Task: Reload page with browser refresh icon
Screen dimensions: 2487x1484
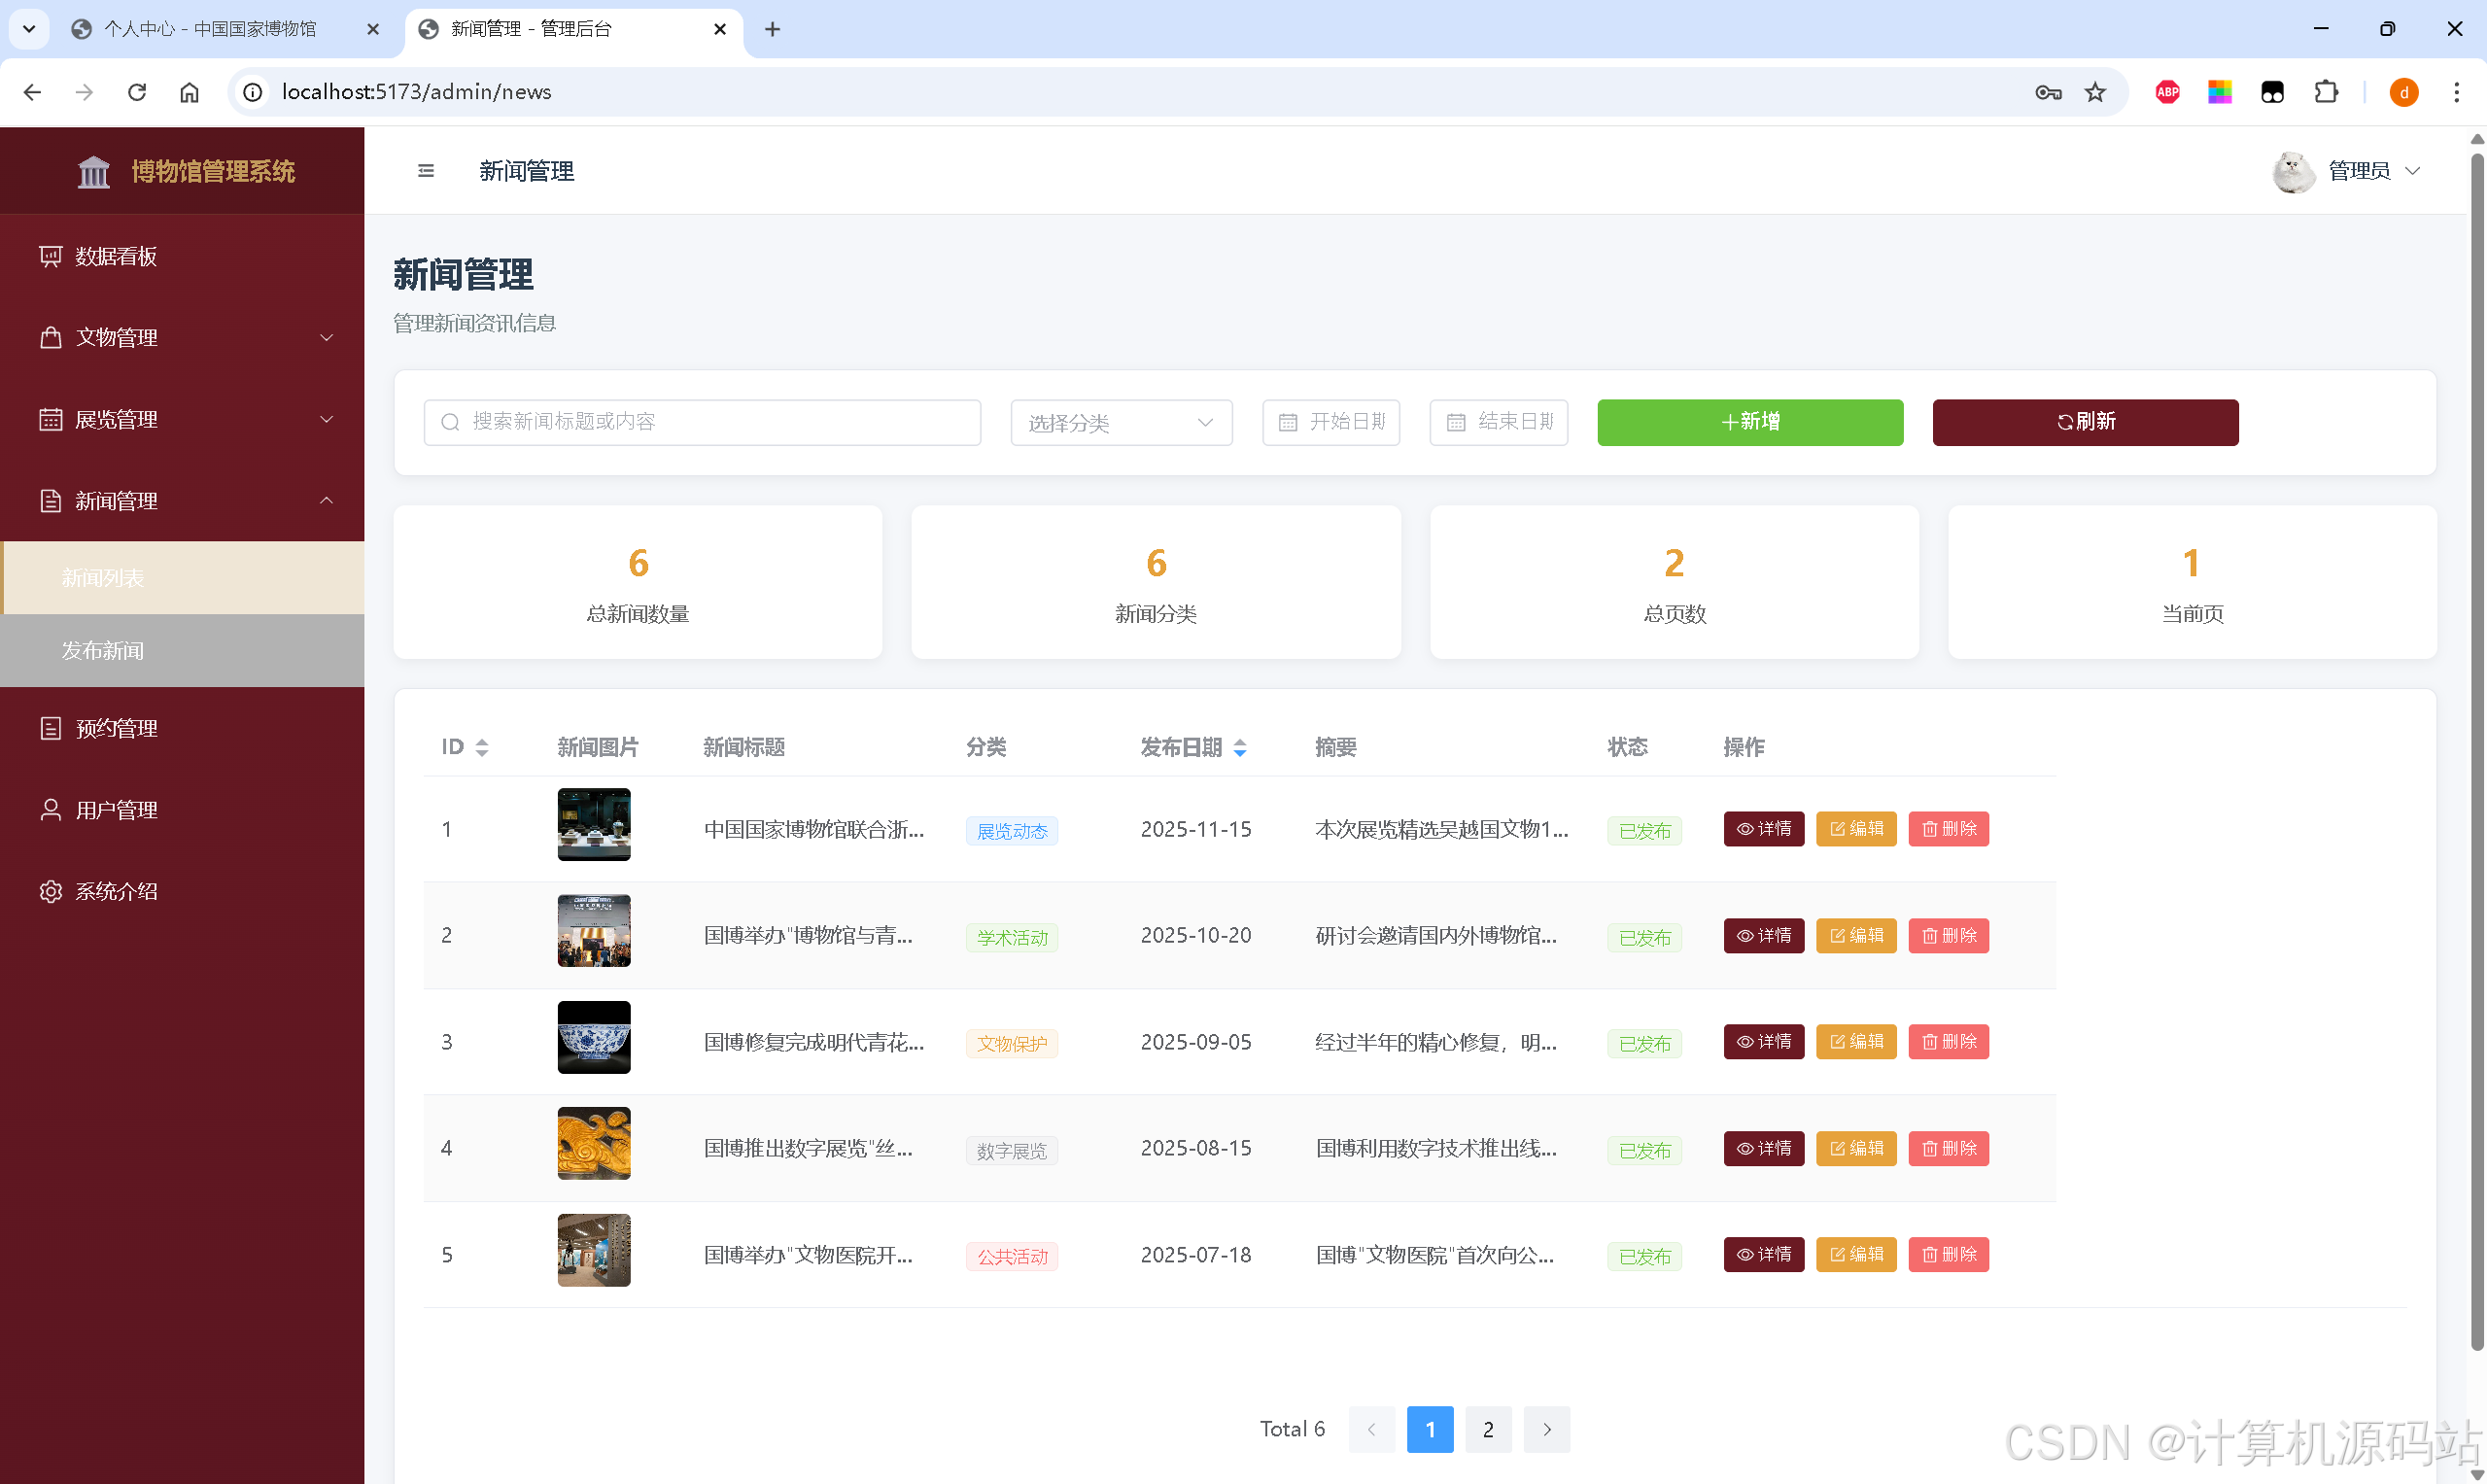Action: pyautogui.click(x=137, y=92)
